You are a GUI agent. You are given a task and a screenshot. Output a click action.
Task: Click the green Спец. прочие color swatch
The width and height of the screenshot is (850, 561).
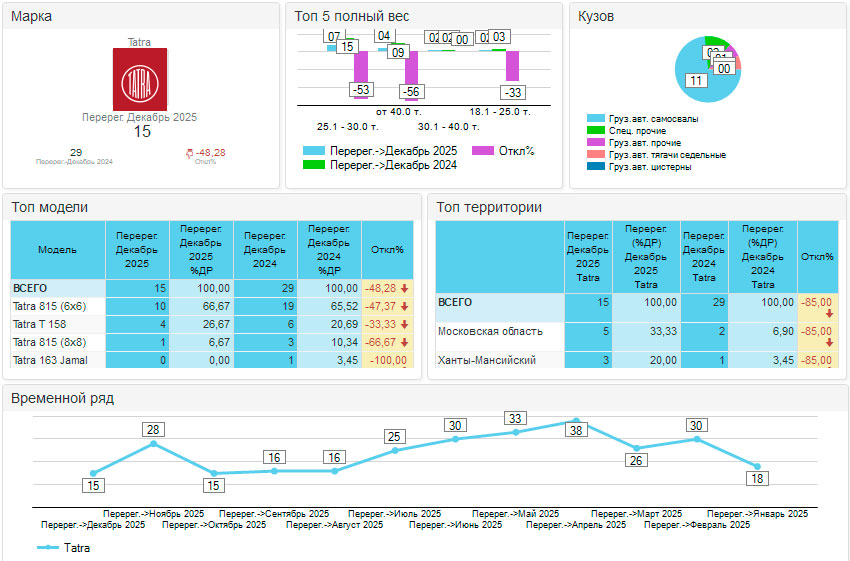(x=595, y=131)
